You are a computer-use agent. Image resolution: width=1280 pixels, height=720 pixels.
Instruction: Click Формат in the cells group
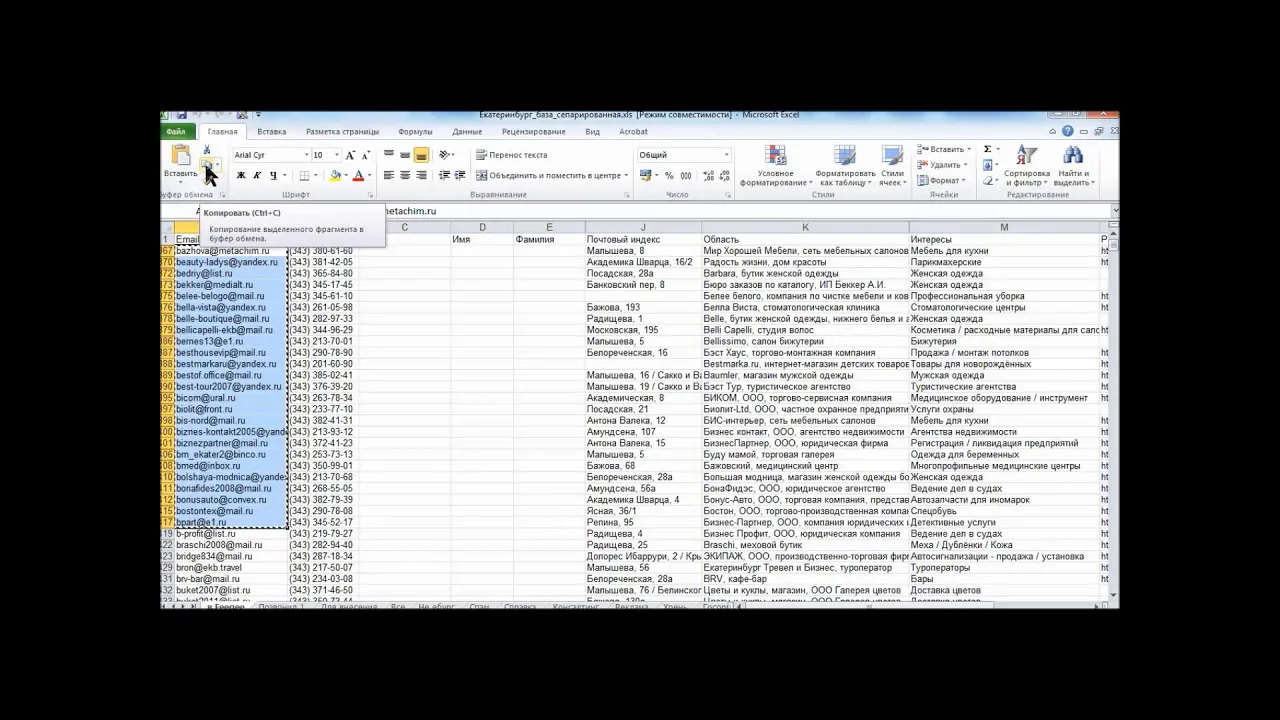(x=941, y=181)
